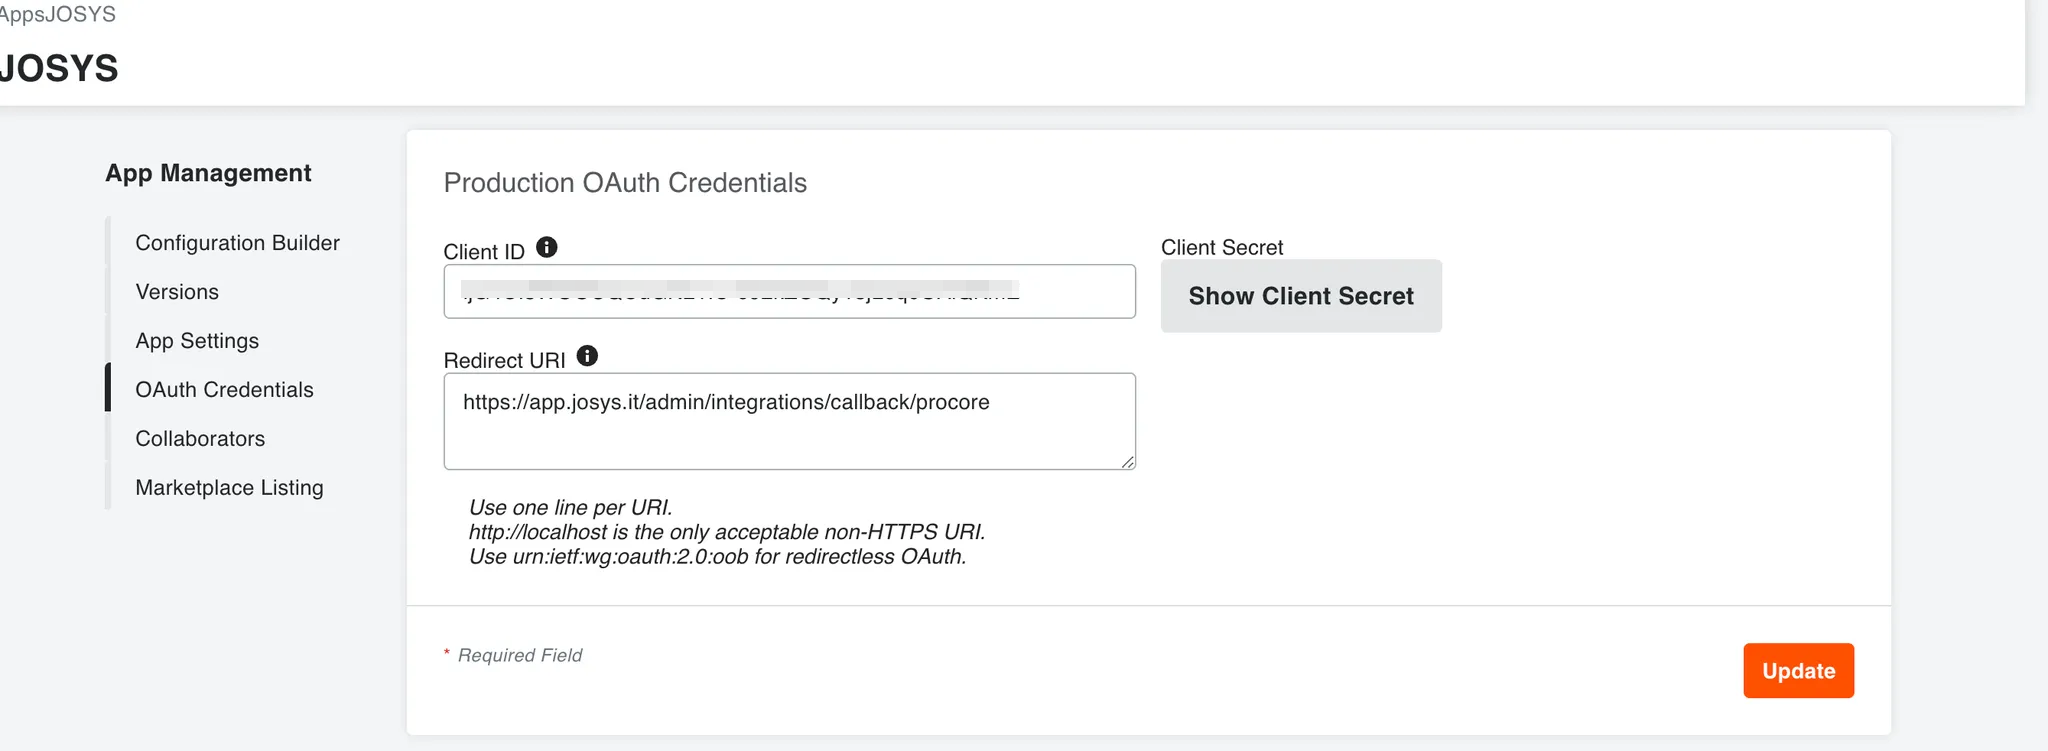Click the Client Secret label

tap(1222, 247)
